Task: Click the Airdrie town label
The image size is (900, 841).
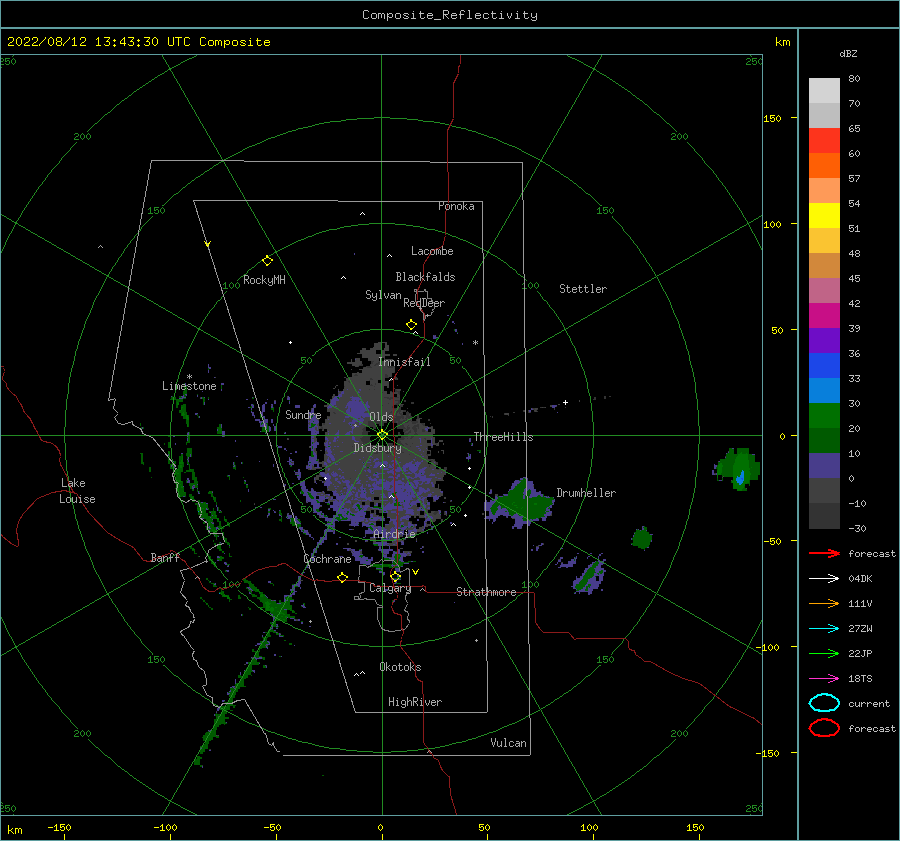Action: click(x=394, y=534)
